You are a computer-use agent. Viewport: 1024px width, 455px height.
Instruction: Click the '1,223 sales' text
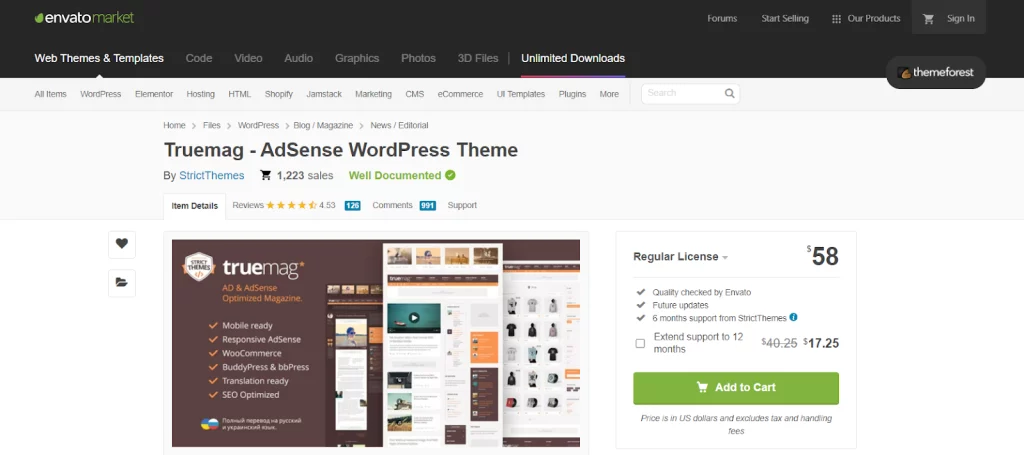pyautogui.click(x=305, y=175)
